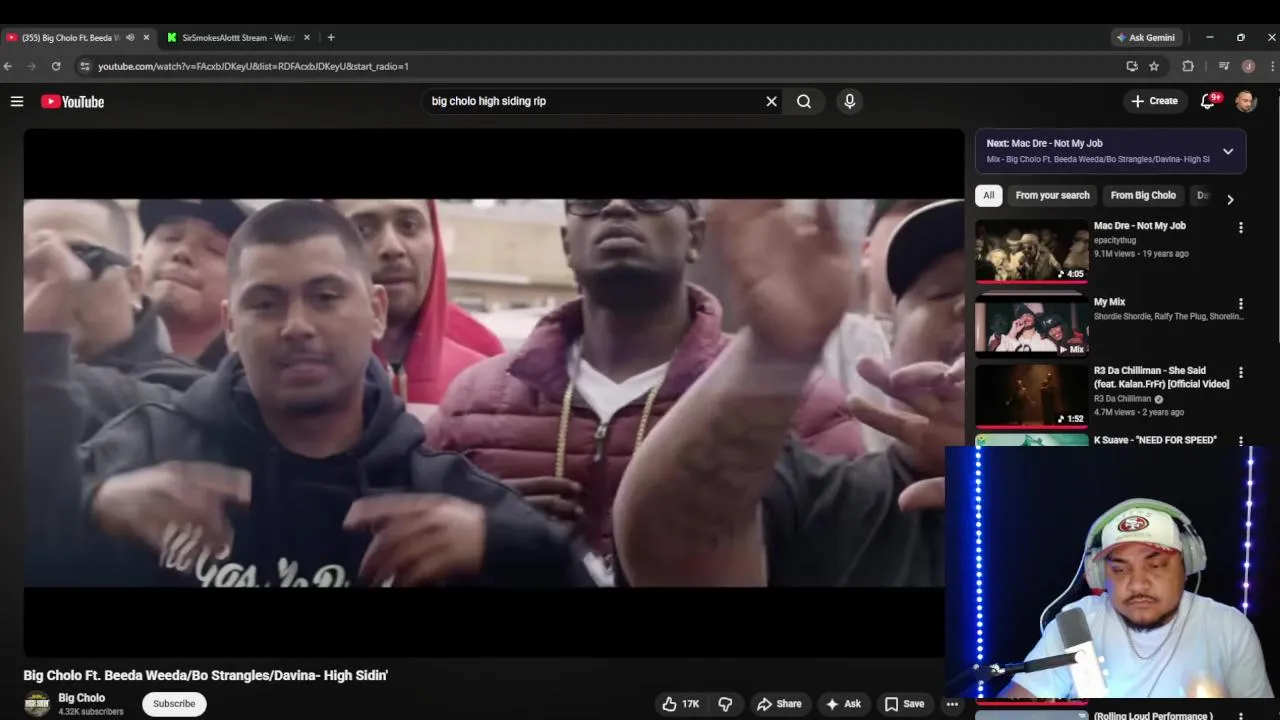
Task: Open the Create menu
Action: point(1154,101)
